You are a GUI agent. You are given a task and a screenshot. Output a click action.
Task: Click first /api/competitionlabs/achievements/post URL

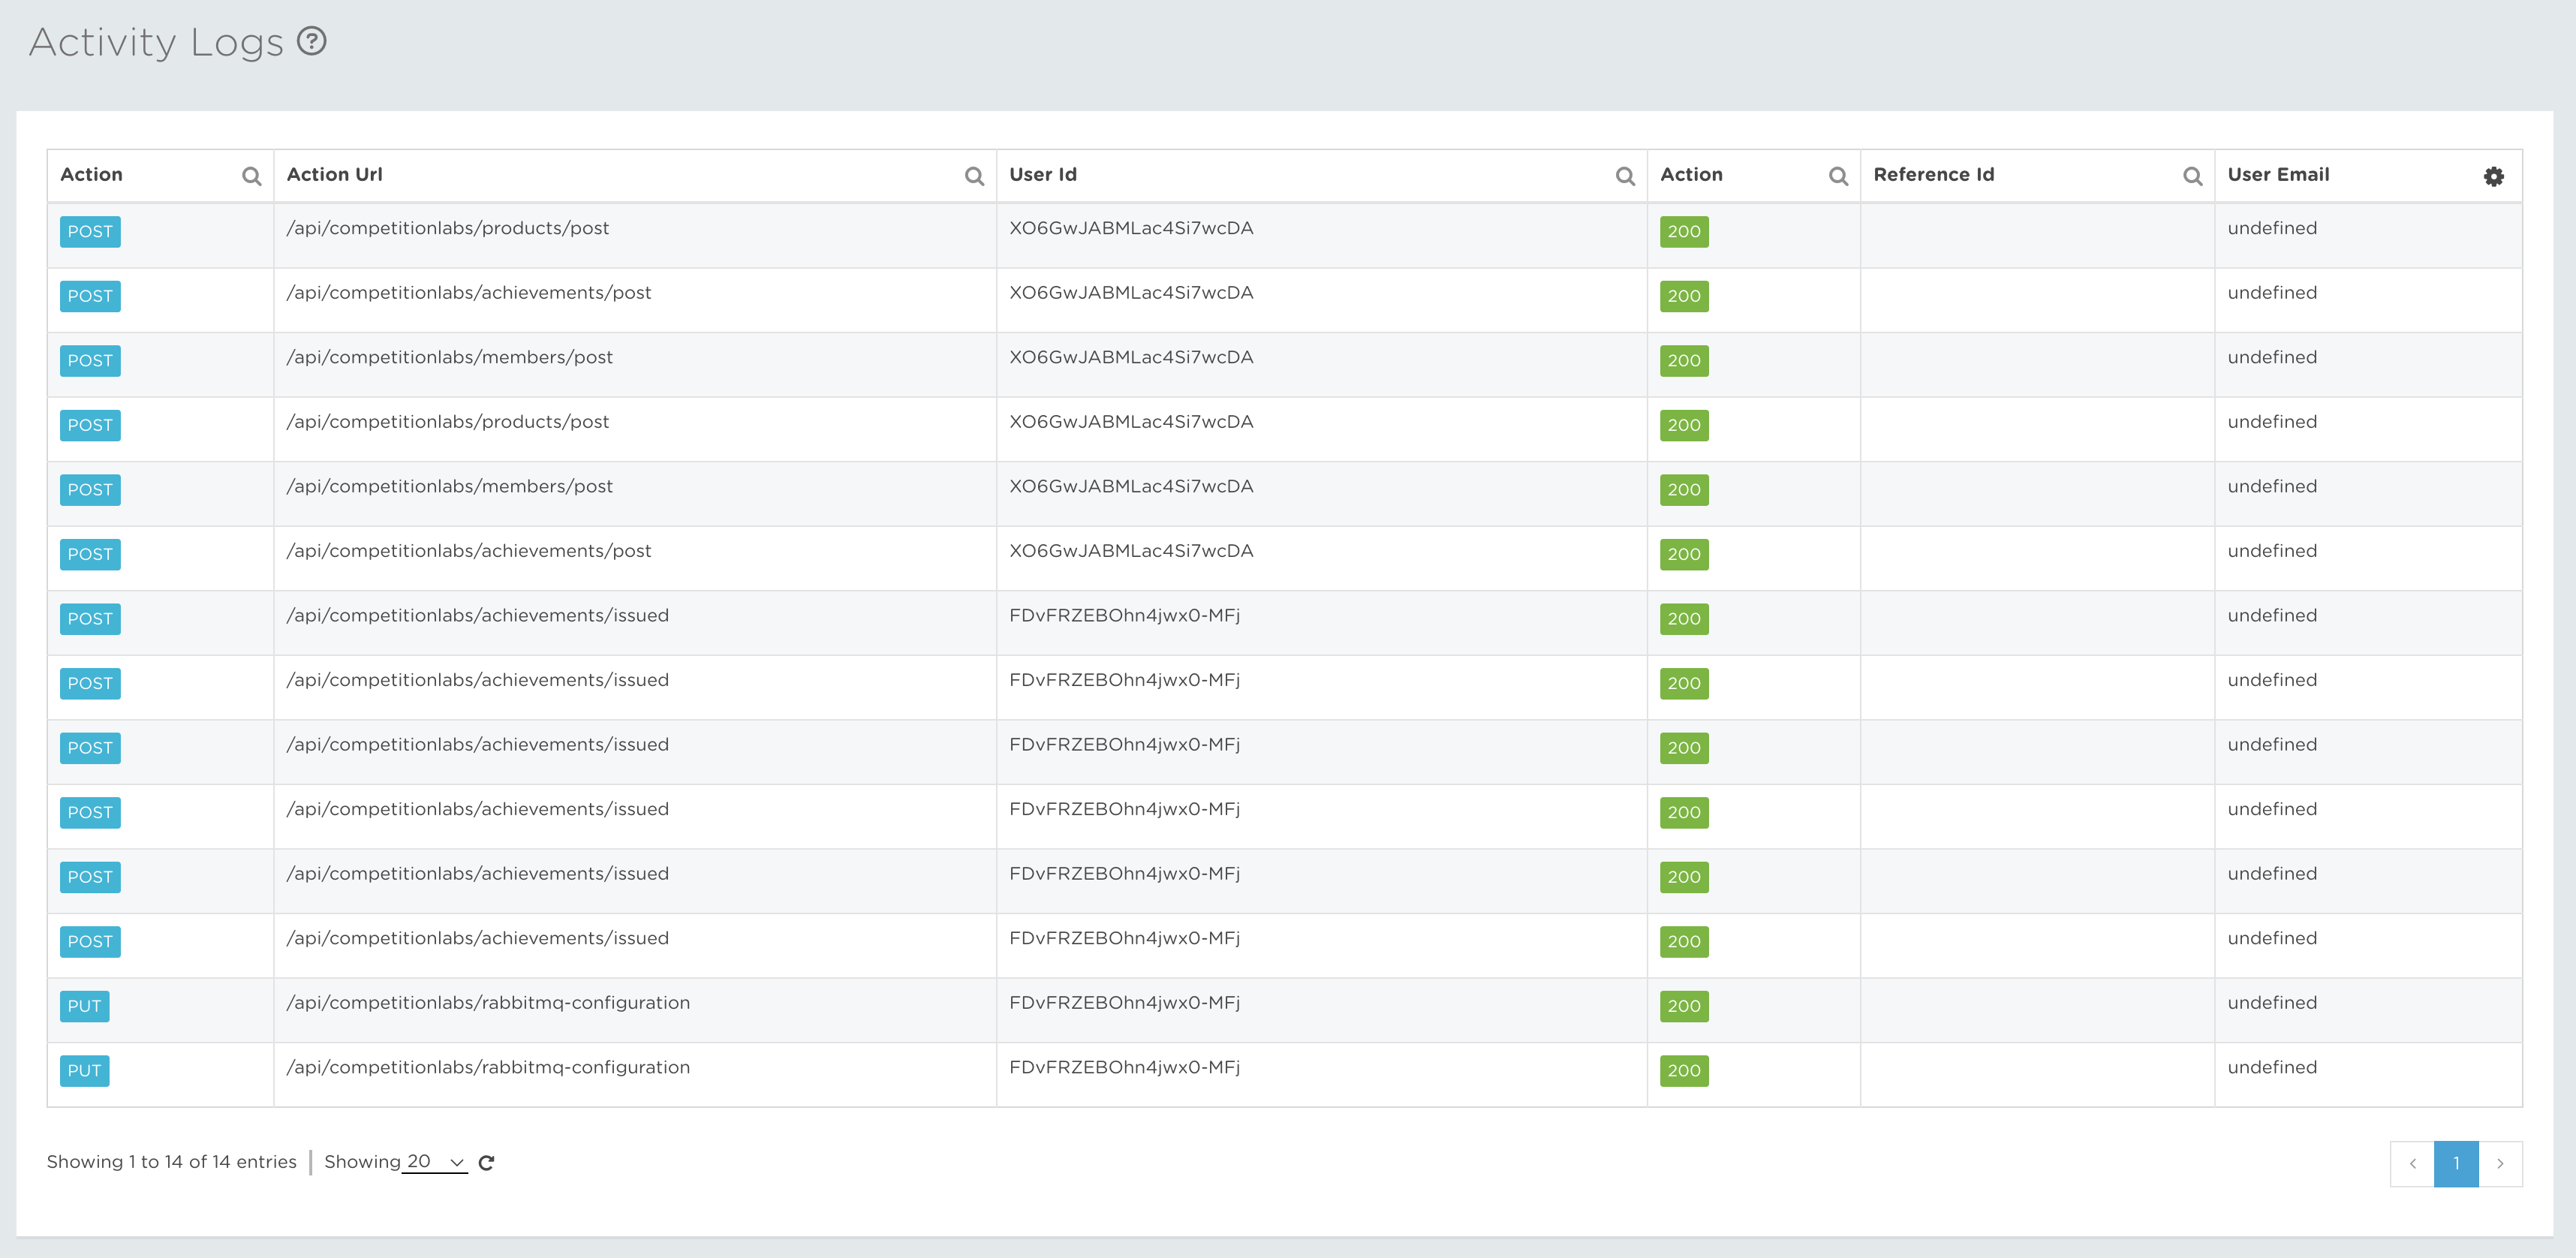[468, 293]
